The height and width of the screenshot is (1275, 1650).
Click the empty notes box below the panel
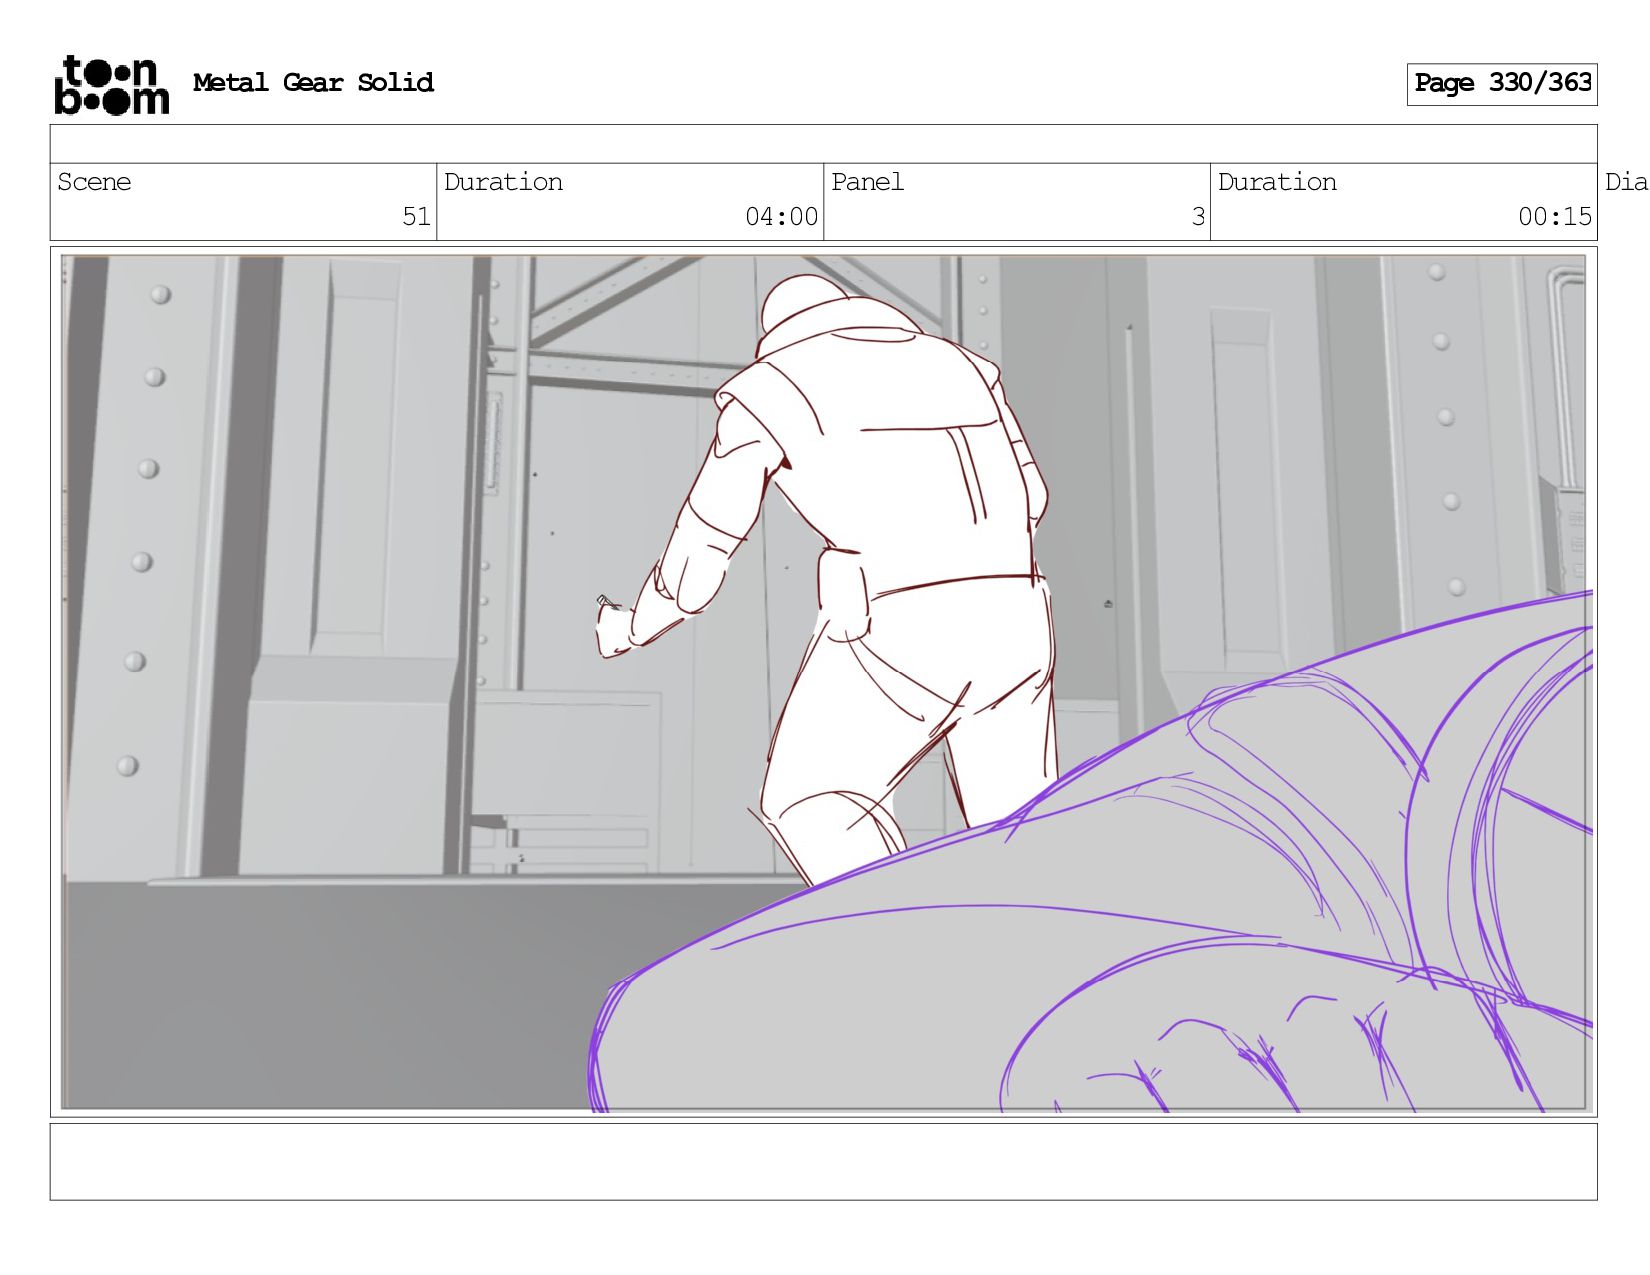824,1162
